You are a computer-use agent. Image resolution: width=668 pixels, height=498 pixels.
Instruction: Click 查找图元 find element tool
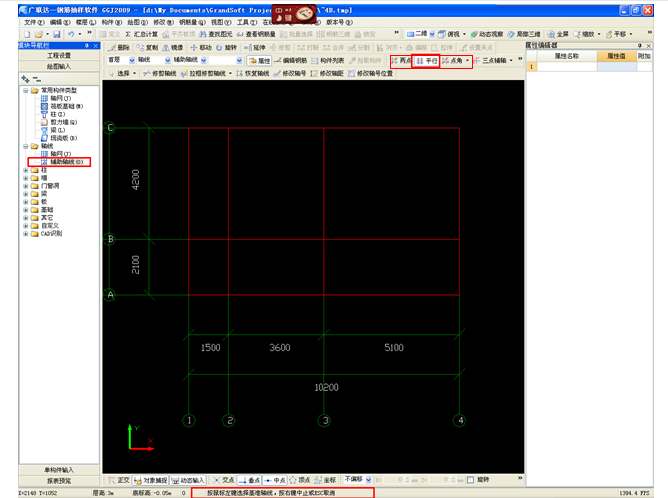(x=216, y=34)
